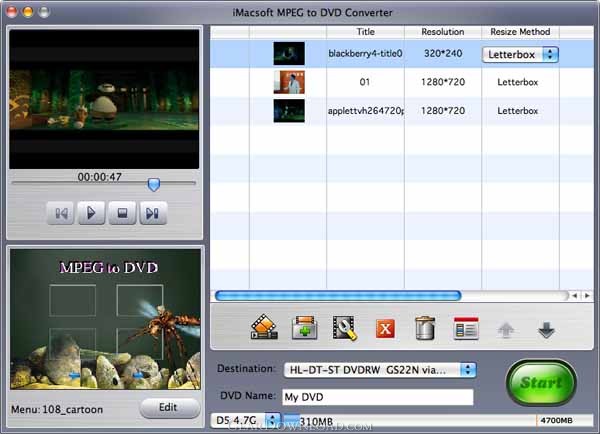Open the Destination drive dropdown
The width and height of the screenshot is (600, 434).
(x=380, y=370)
